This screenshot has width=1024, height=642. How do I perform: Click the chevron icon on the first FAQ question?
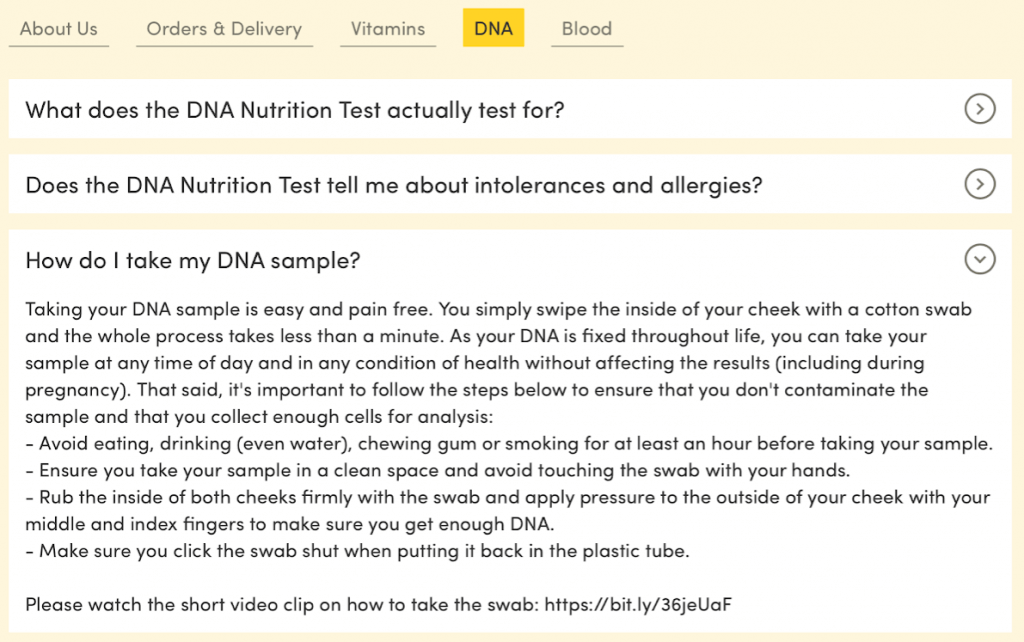click(x=980, y=109)
